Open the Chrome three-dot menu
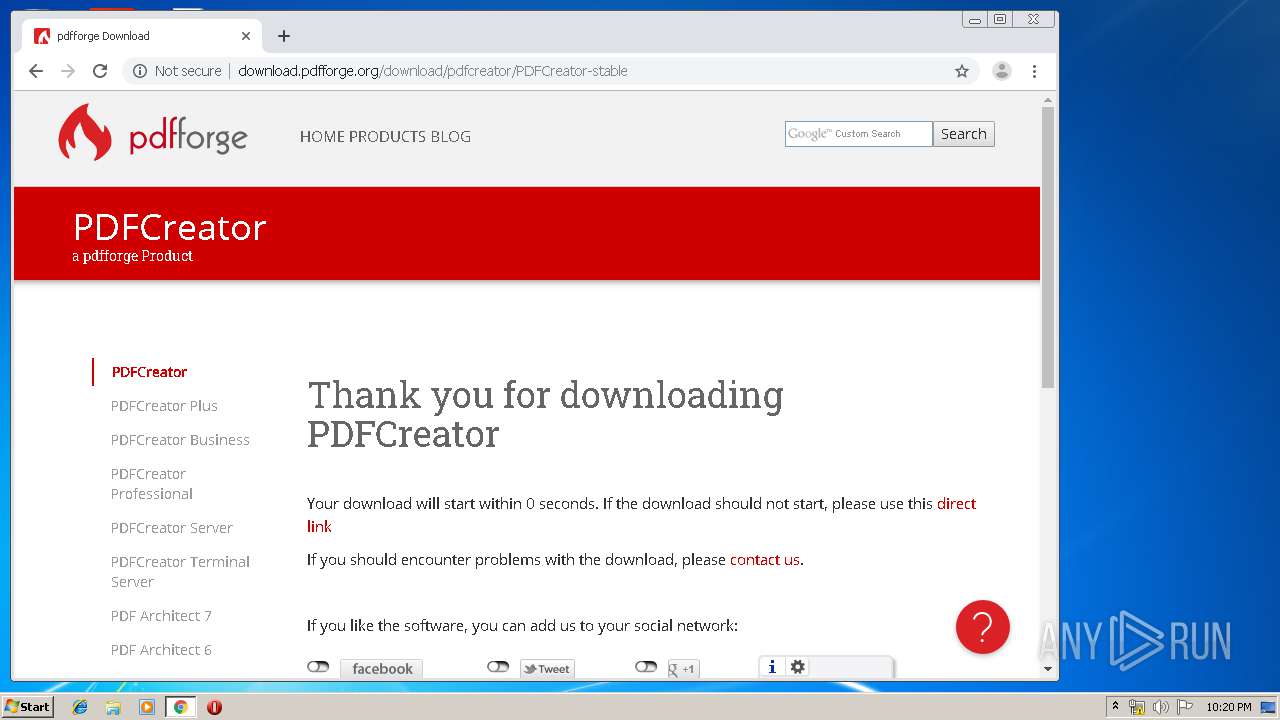 (1034, 71)
